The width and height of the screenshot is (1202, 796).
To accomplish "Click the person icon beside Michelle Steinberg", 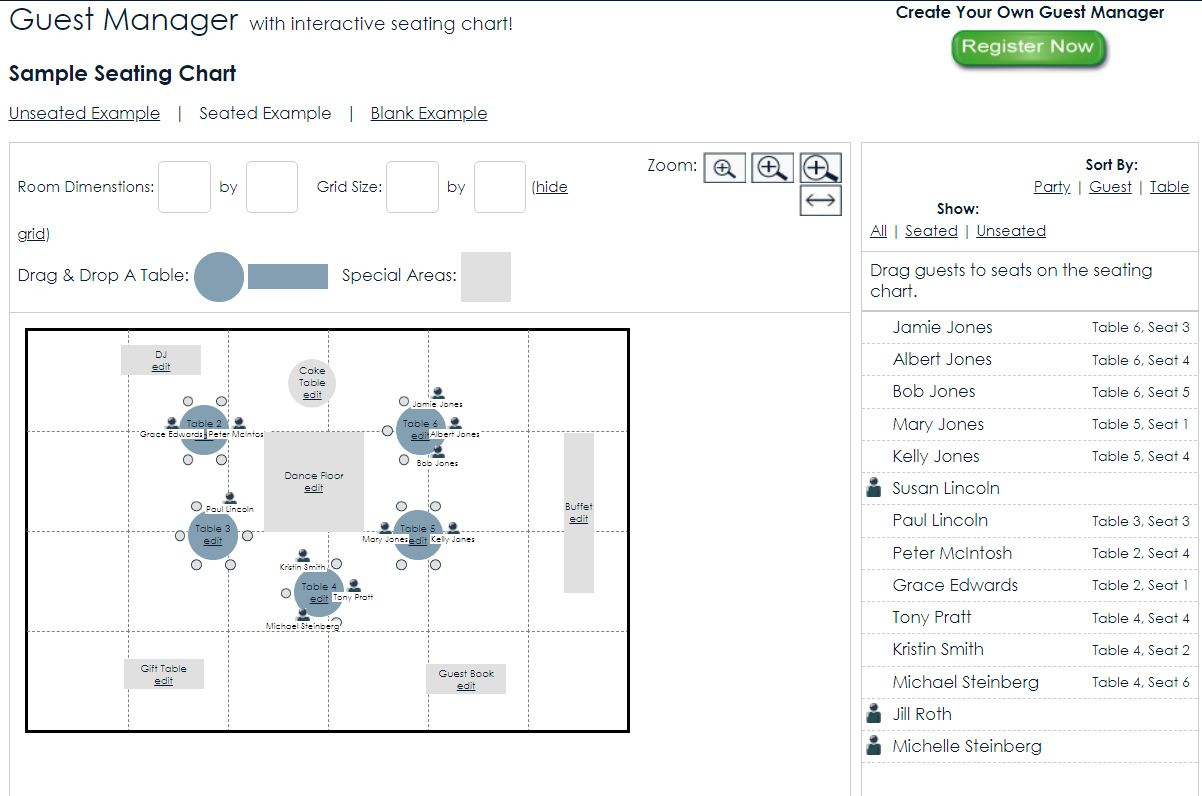I will point(874,746).
